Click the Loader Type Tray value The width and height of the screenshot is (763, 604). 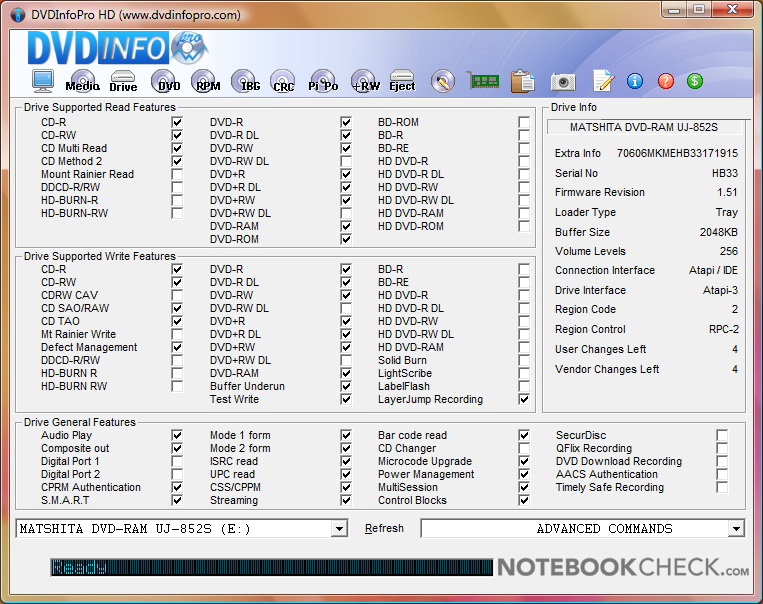[x=727, y=213]
